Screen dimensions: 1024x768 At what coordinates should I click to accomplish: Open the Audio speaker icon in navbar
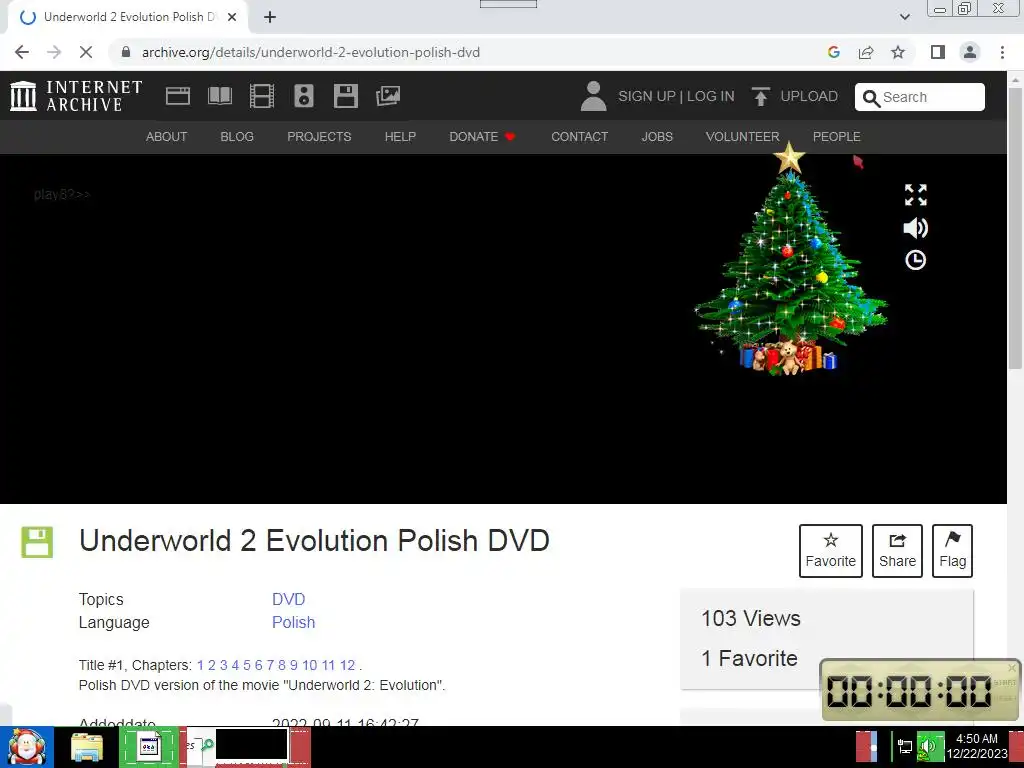point(304,96)
